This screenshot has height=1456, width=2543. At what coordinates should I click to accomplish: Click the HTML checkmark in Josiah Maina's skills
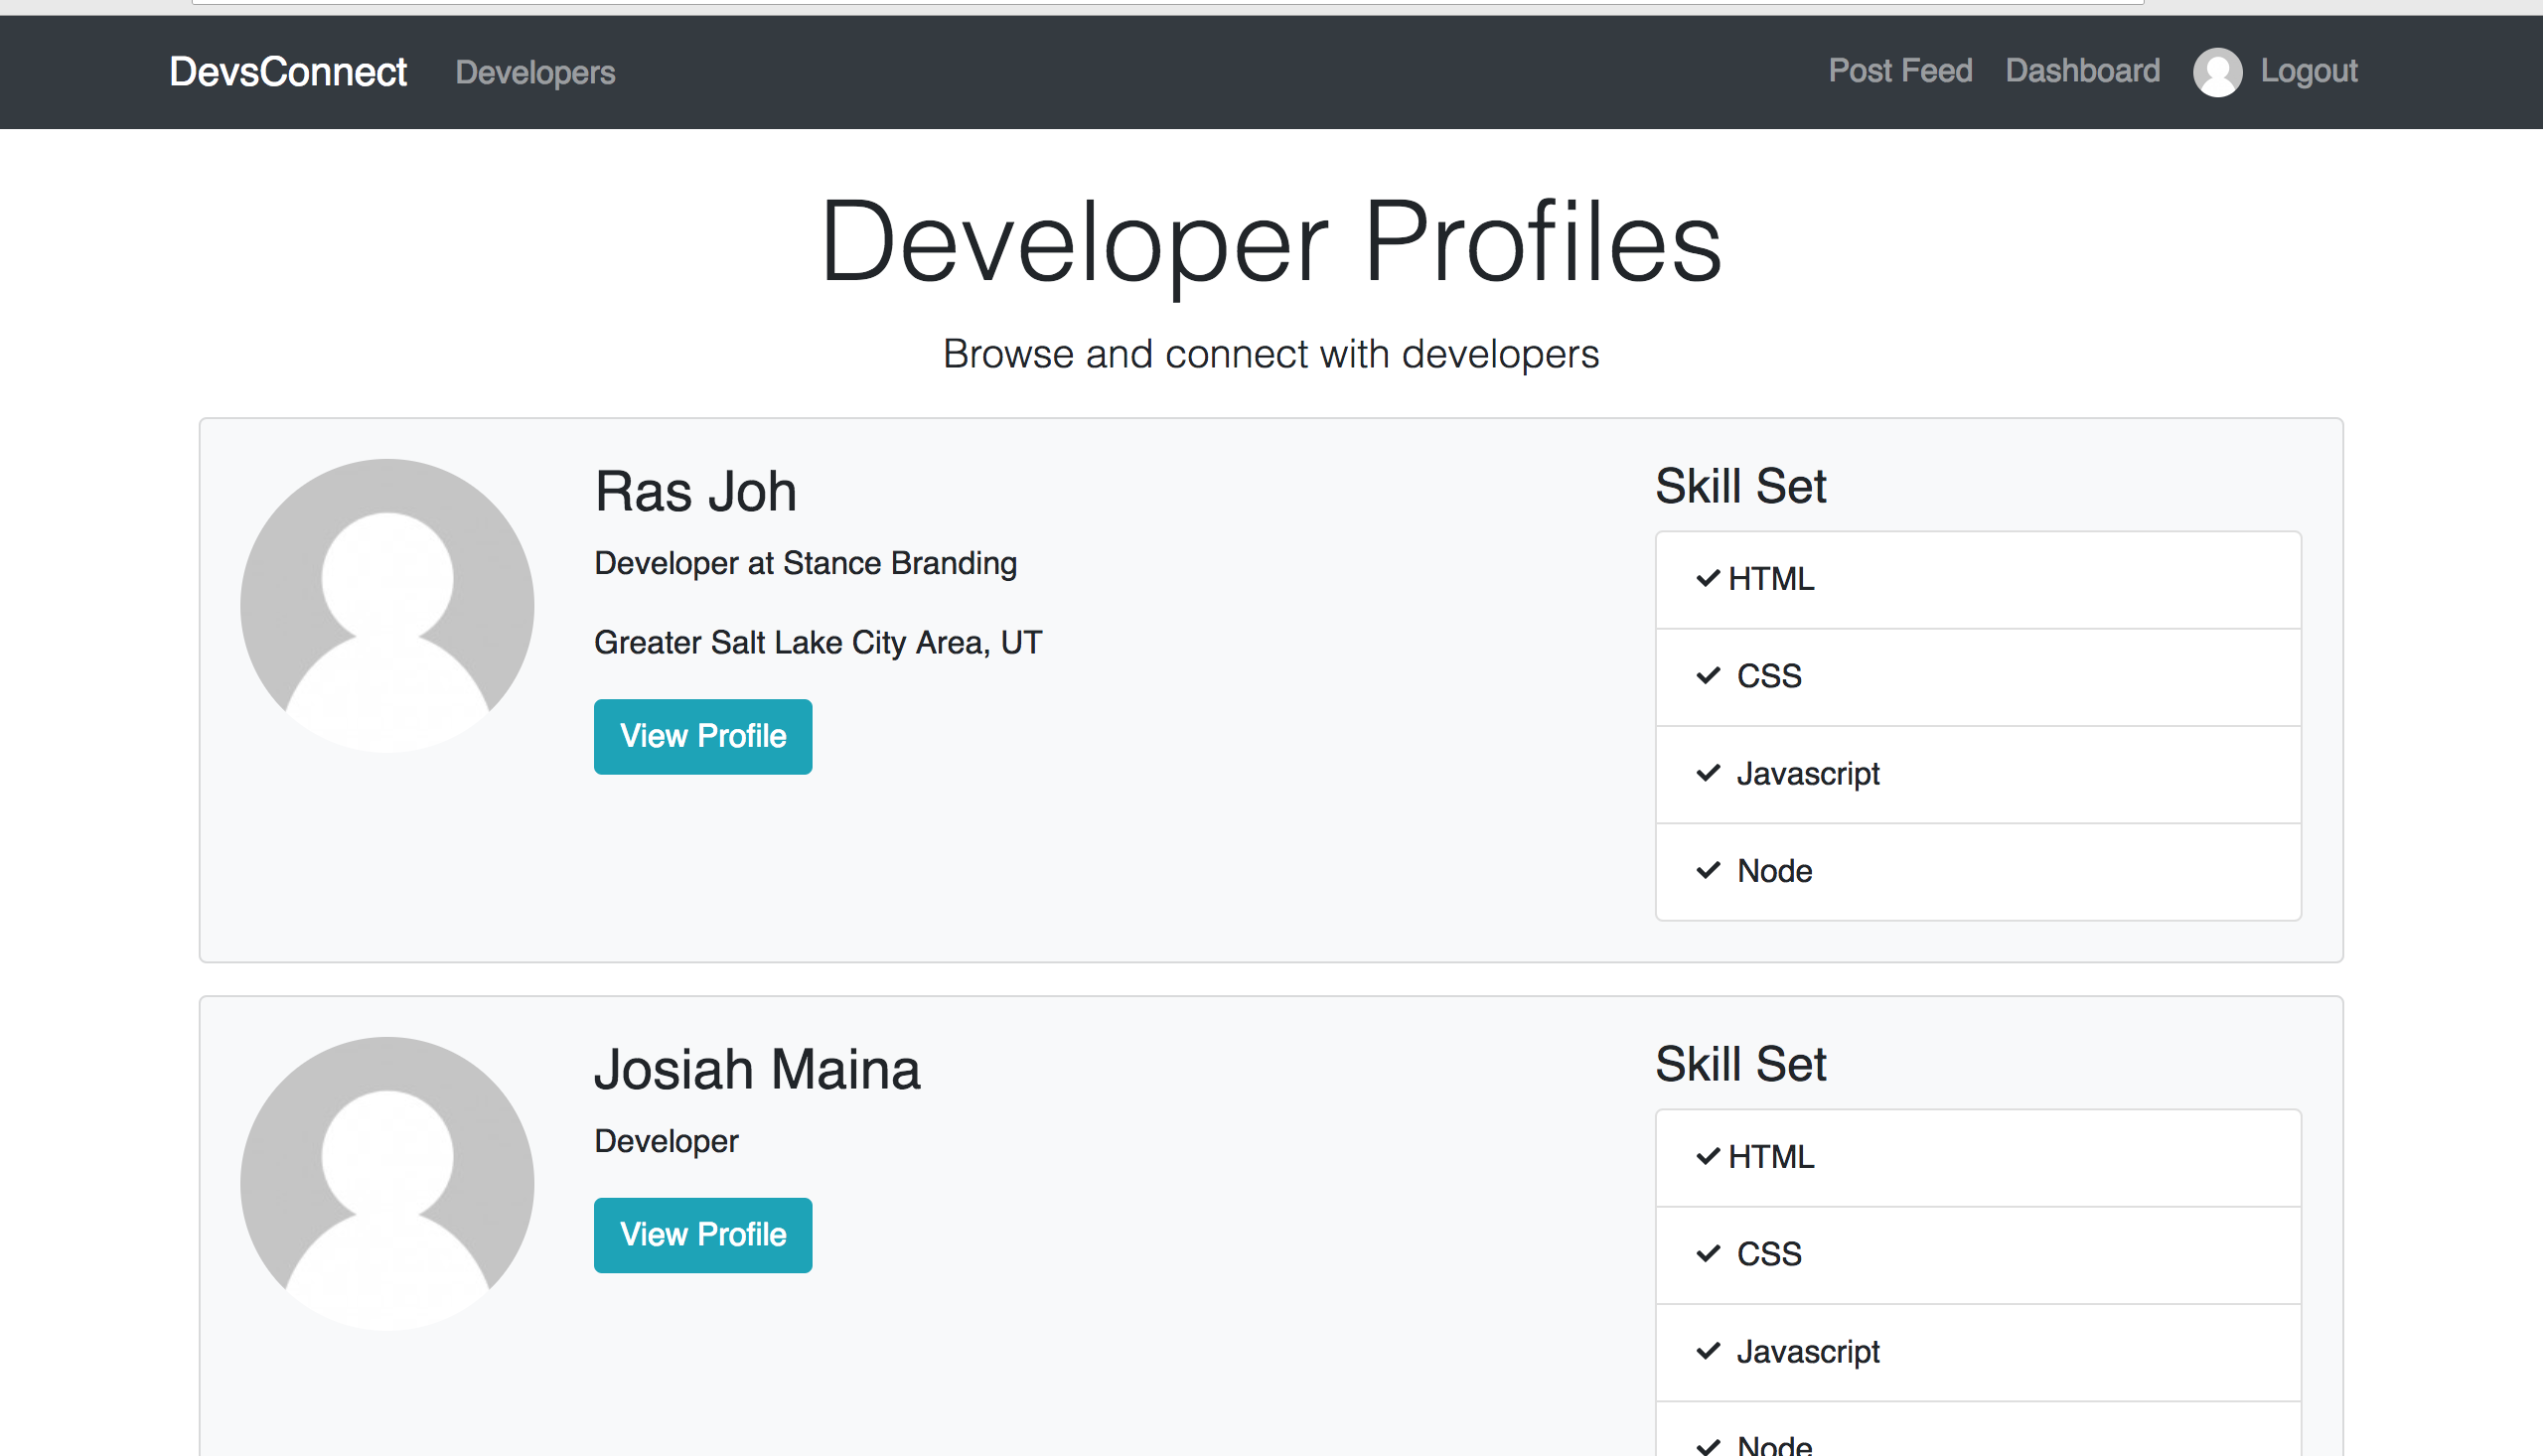pos(1708,1156)
